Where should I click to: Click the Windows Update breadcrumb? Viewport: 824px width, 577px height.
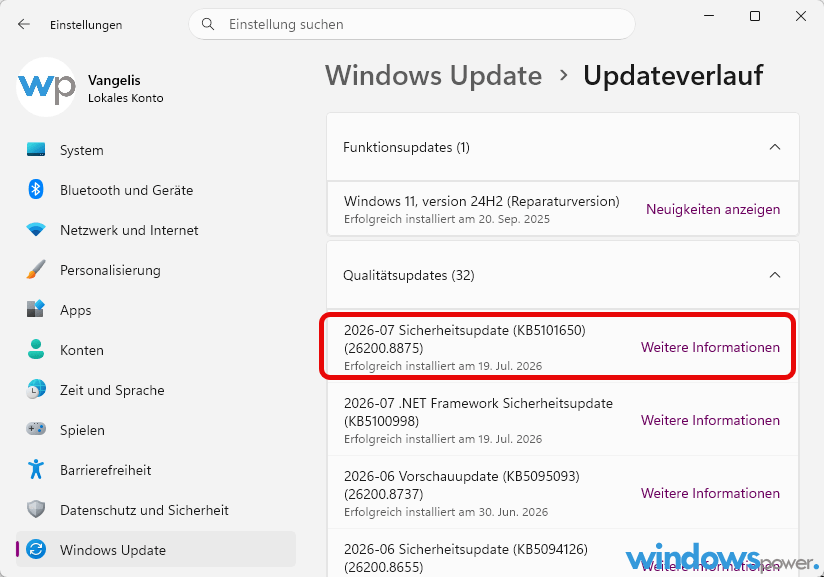tap(434, 75)
